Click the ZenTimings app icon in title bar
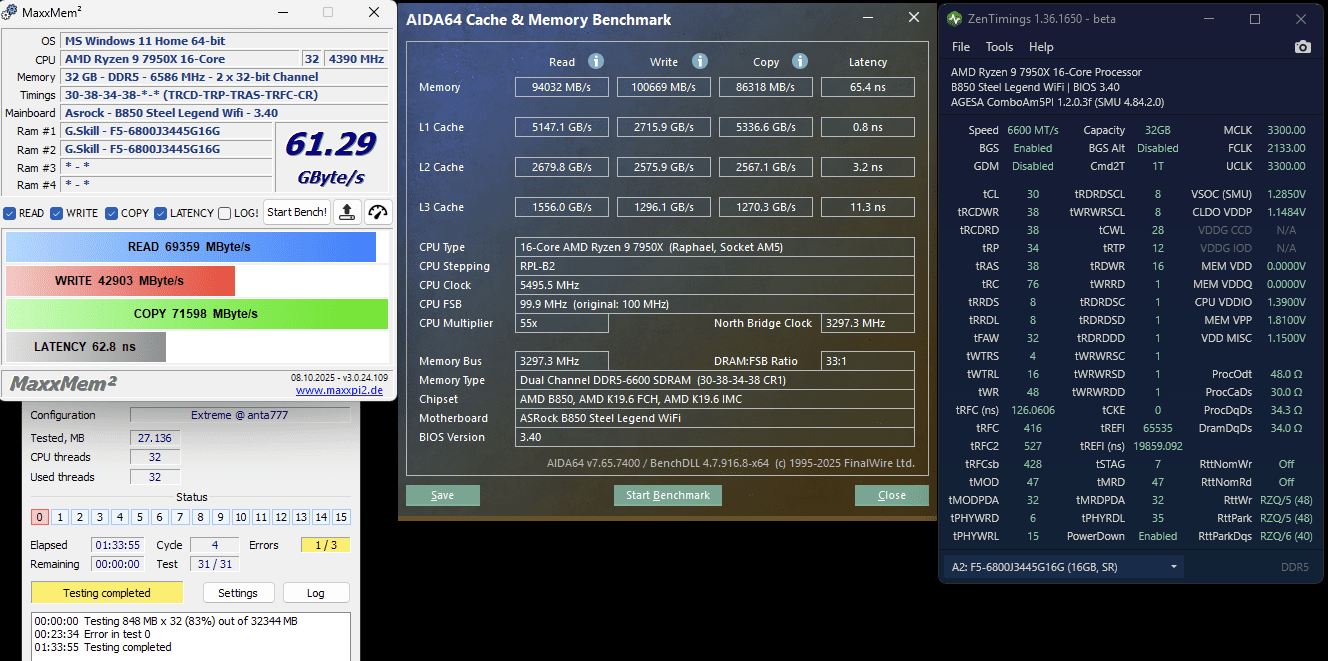 [x=954, y=19]
